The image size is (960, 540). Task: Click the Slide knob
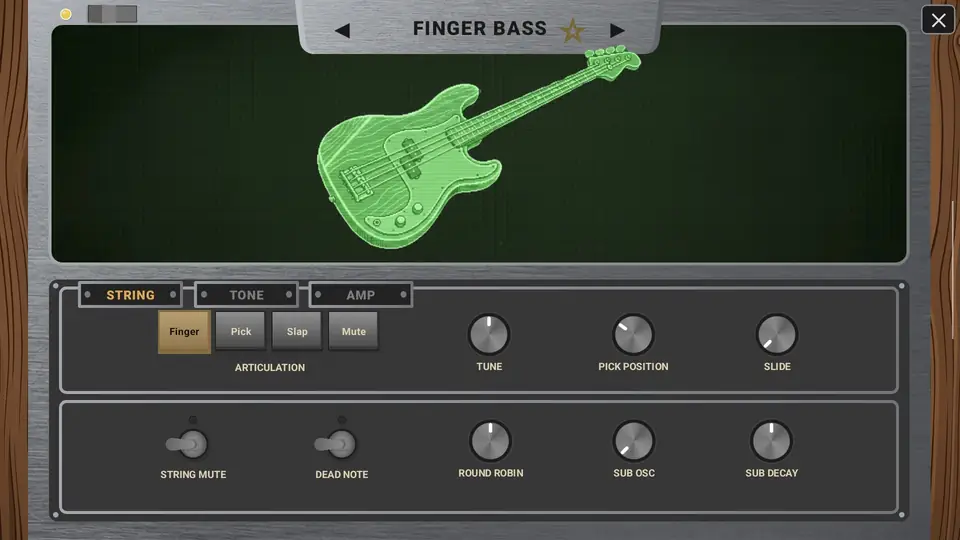(777, 334)
